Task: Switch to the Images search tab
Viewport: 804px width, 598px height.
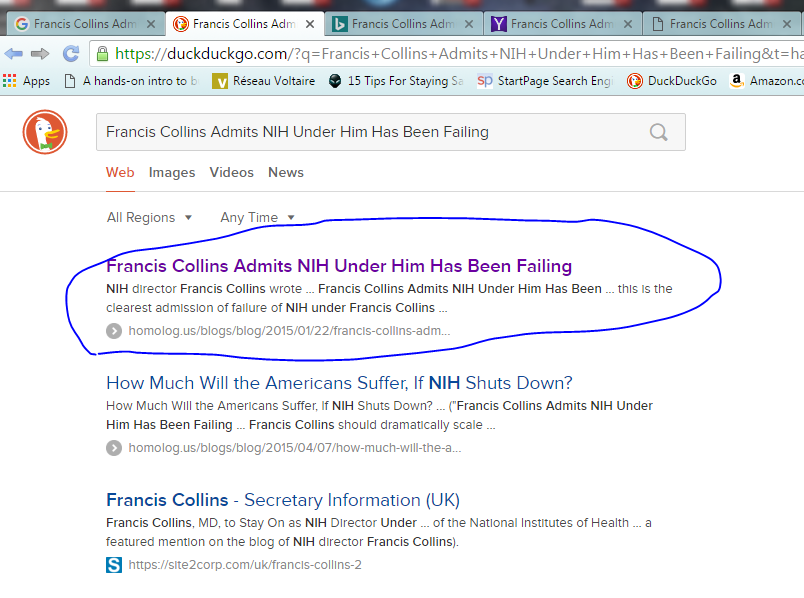Action: [x=172, y=172]
